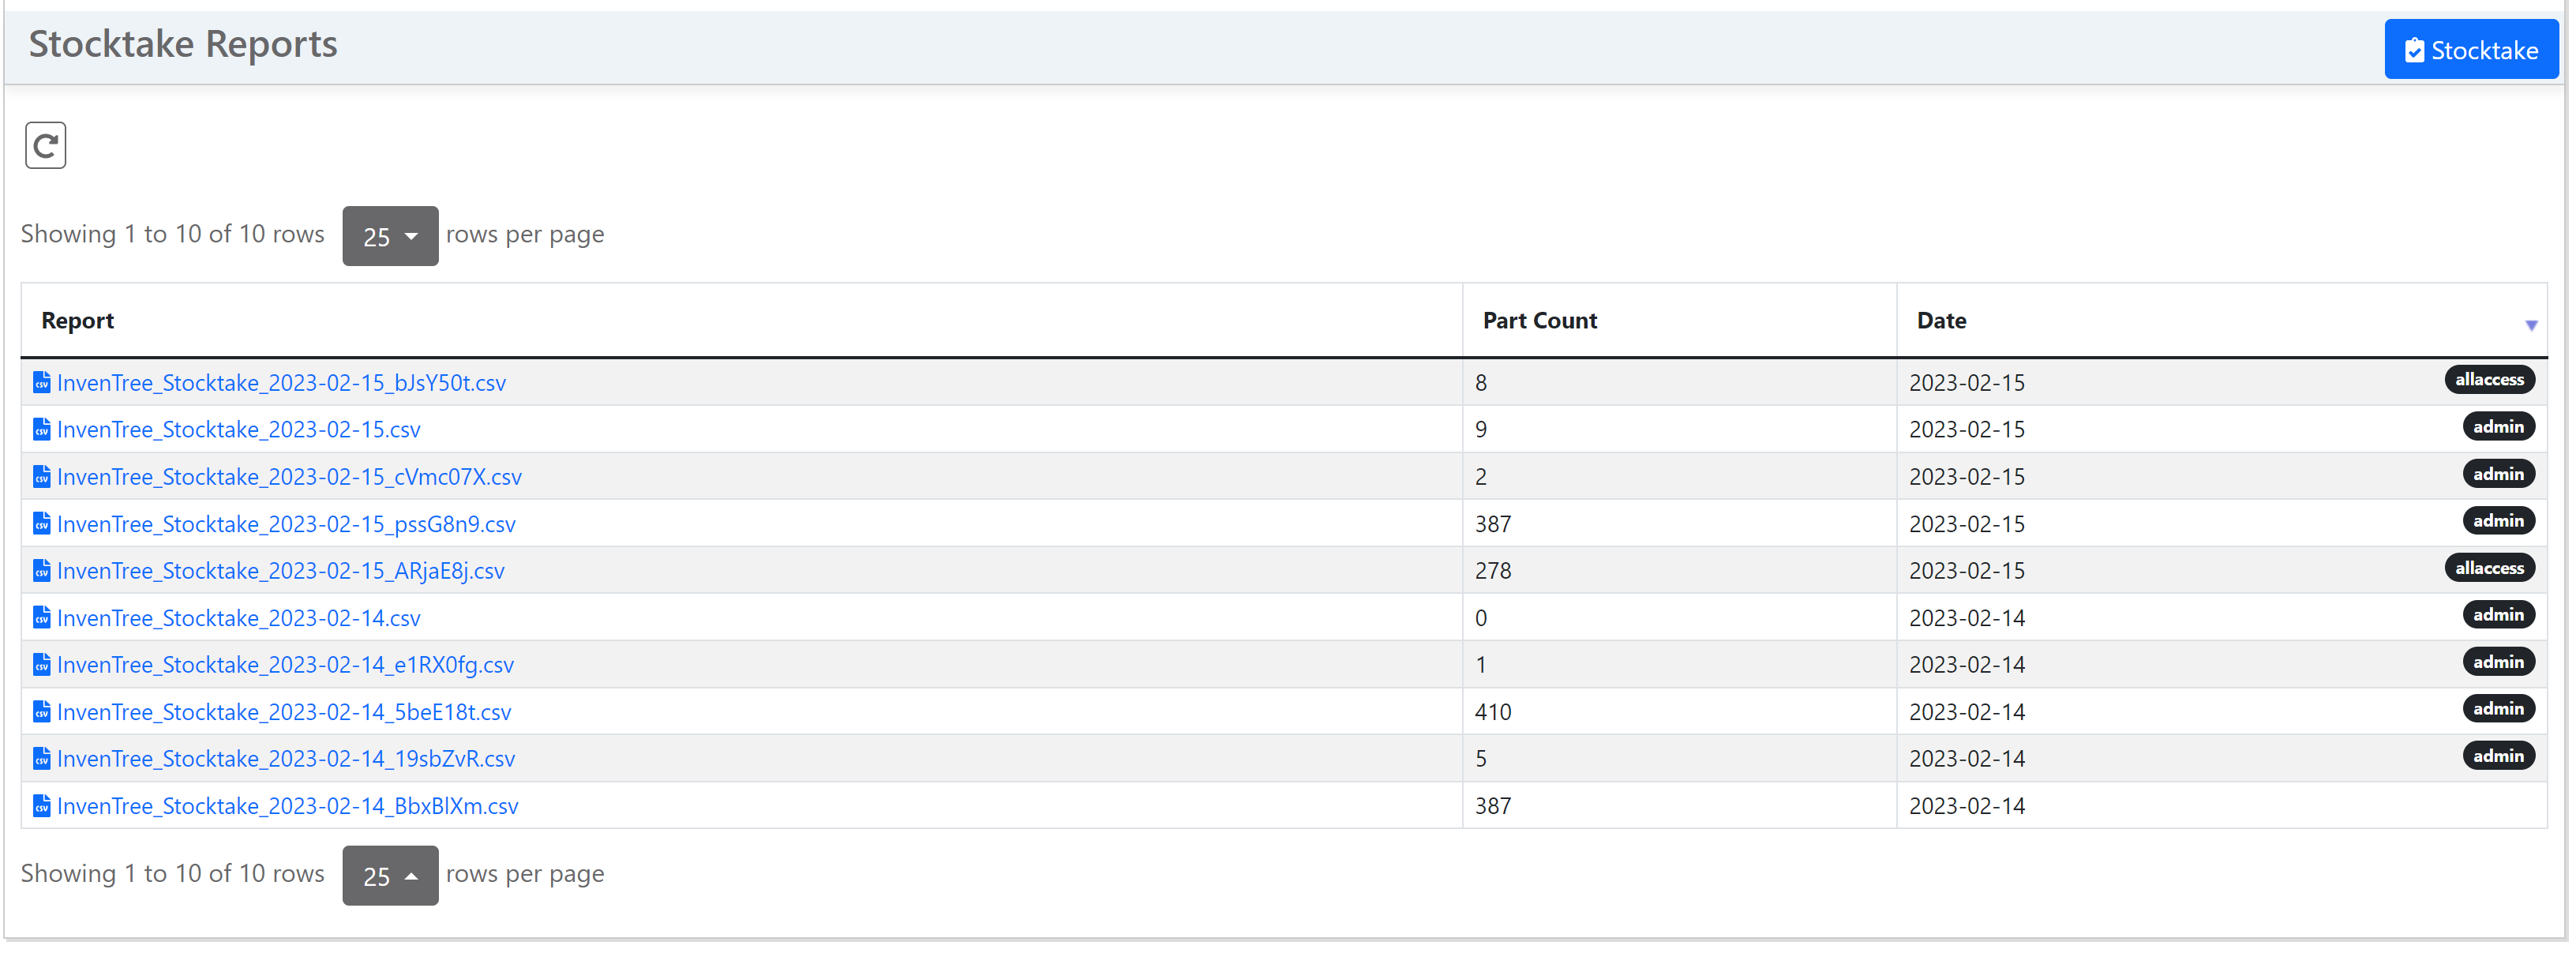Click CSV file icon for 5beE18t report
2576x953 pixels.
pos(41,712)
